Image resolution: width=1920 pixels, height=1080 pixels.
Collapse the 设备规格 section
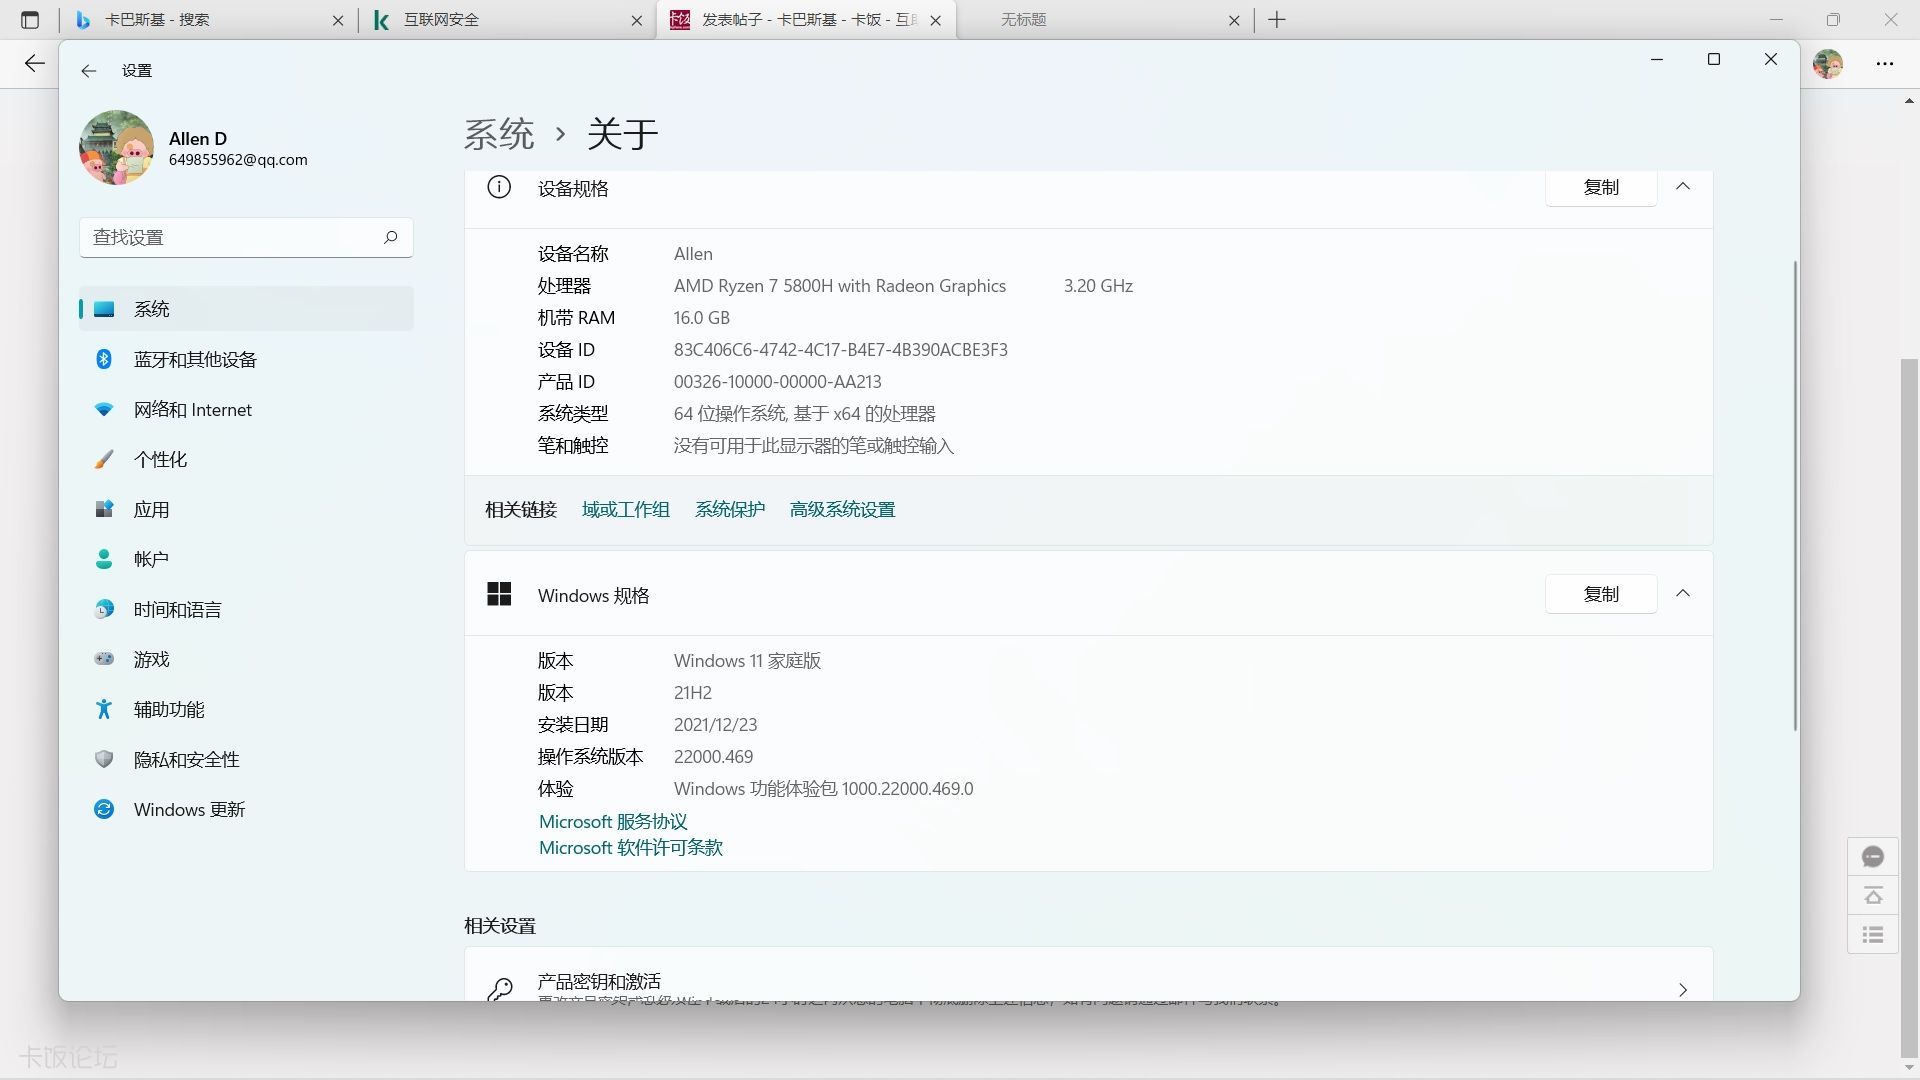pos(1683,187)
